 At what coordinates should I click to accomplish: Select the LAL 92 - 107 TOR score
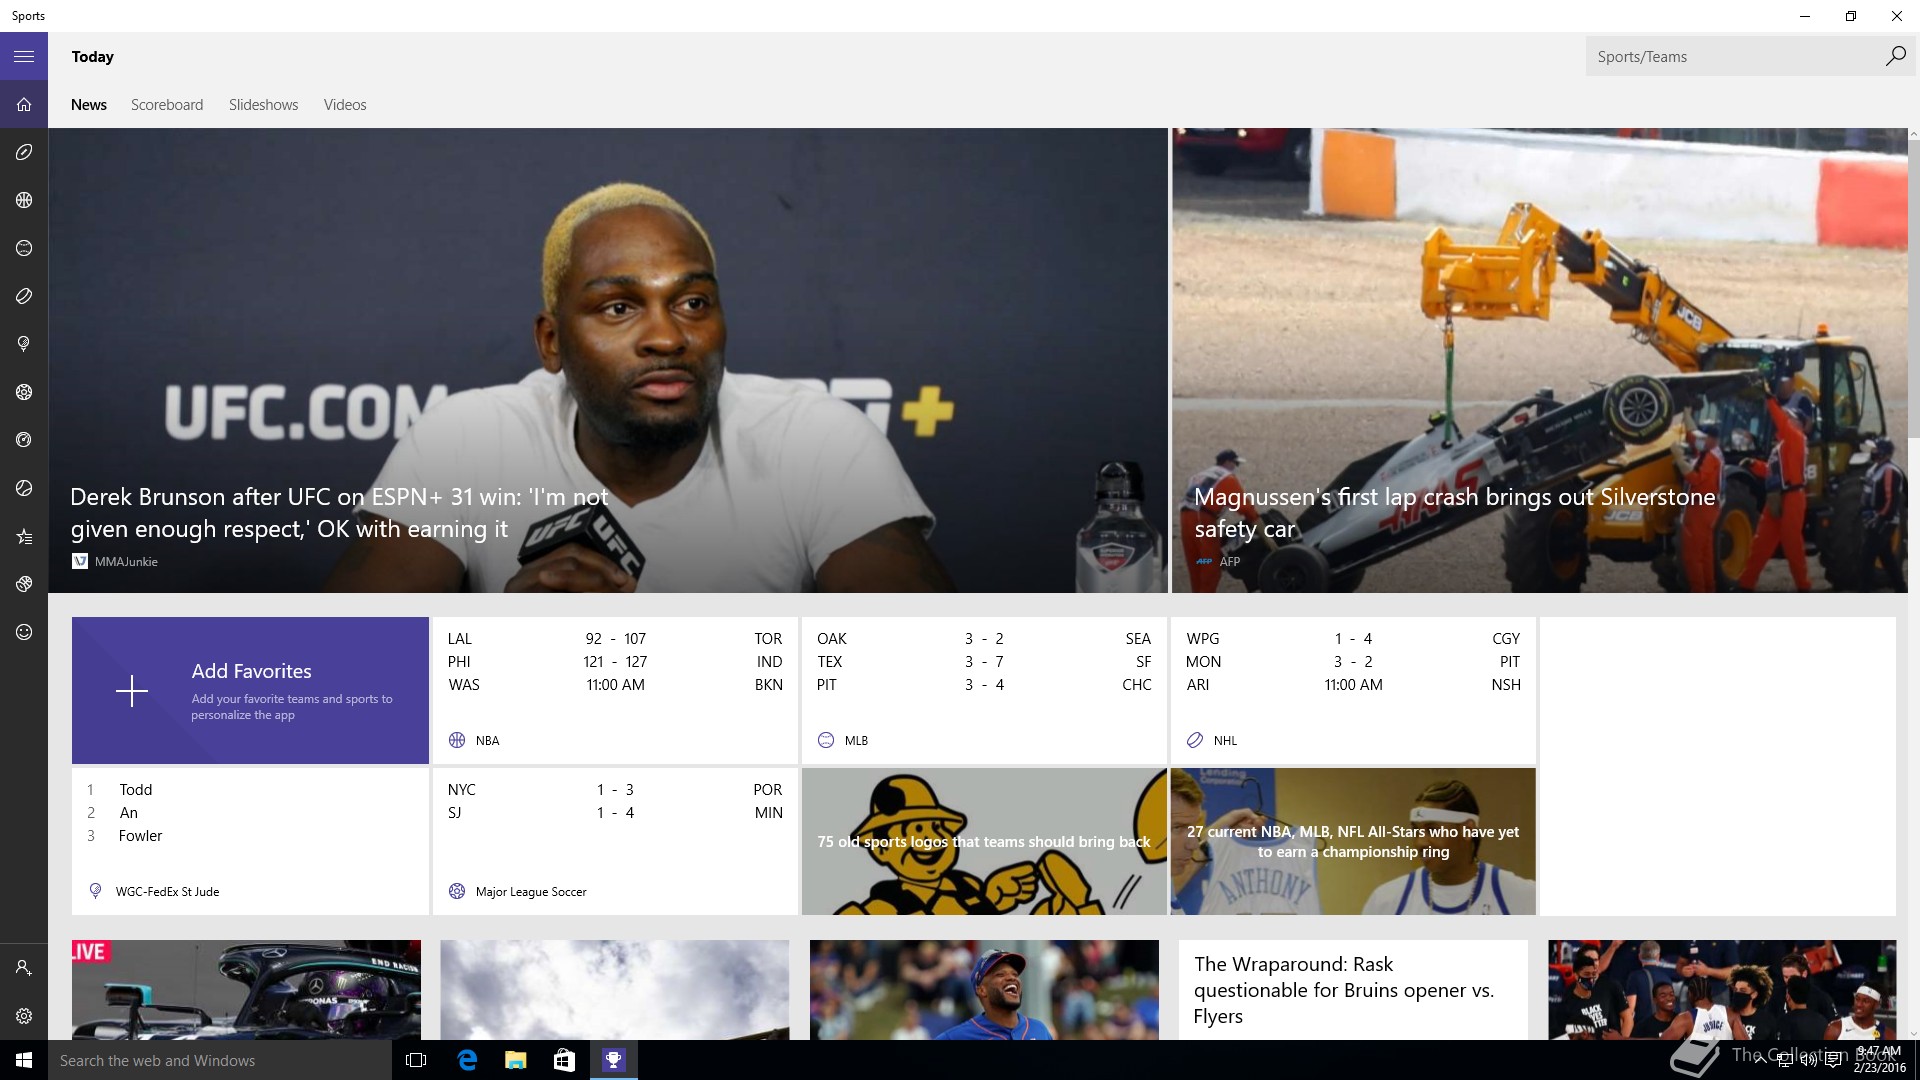coord(615,638)
